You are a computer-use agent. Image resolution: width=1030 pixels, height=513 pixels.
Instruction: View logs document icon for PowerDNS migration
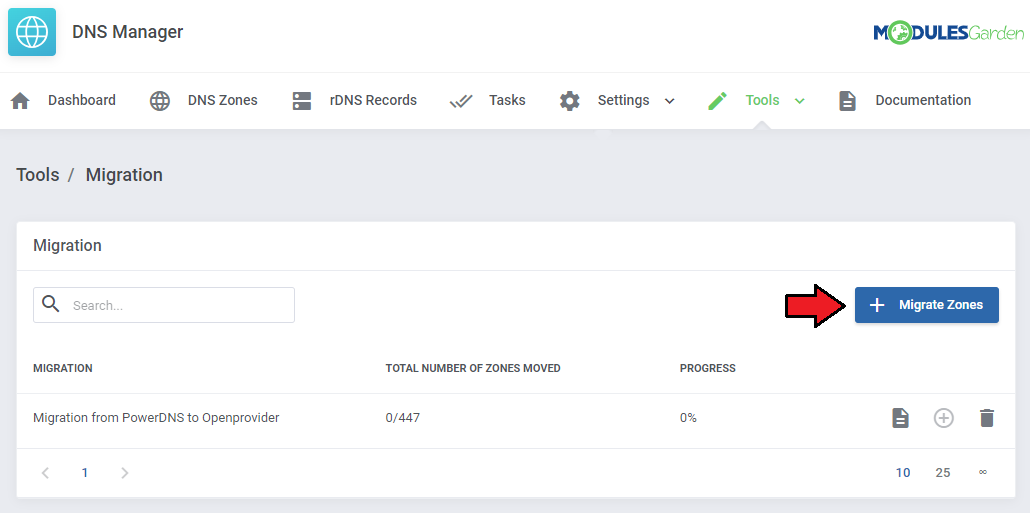point(900,418)
